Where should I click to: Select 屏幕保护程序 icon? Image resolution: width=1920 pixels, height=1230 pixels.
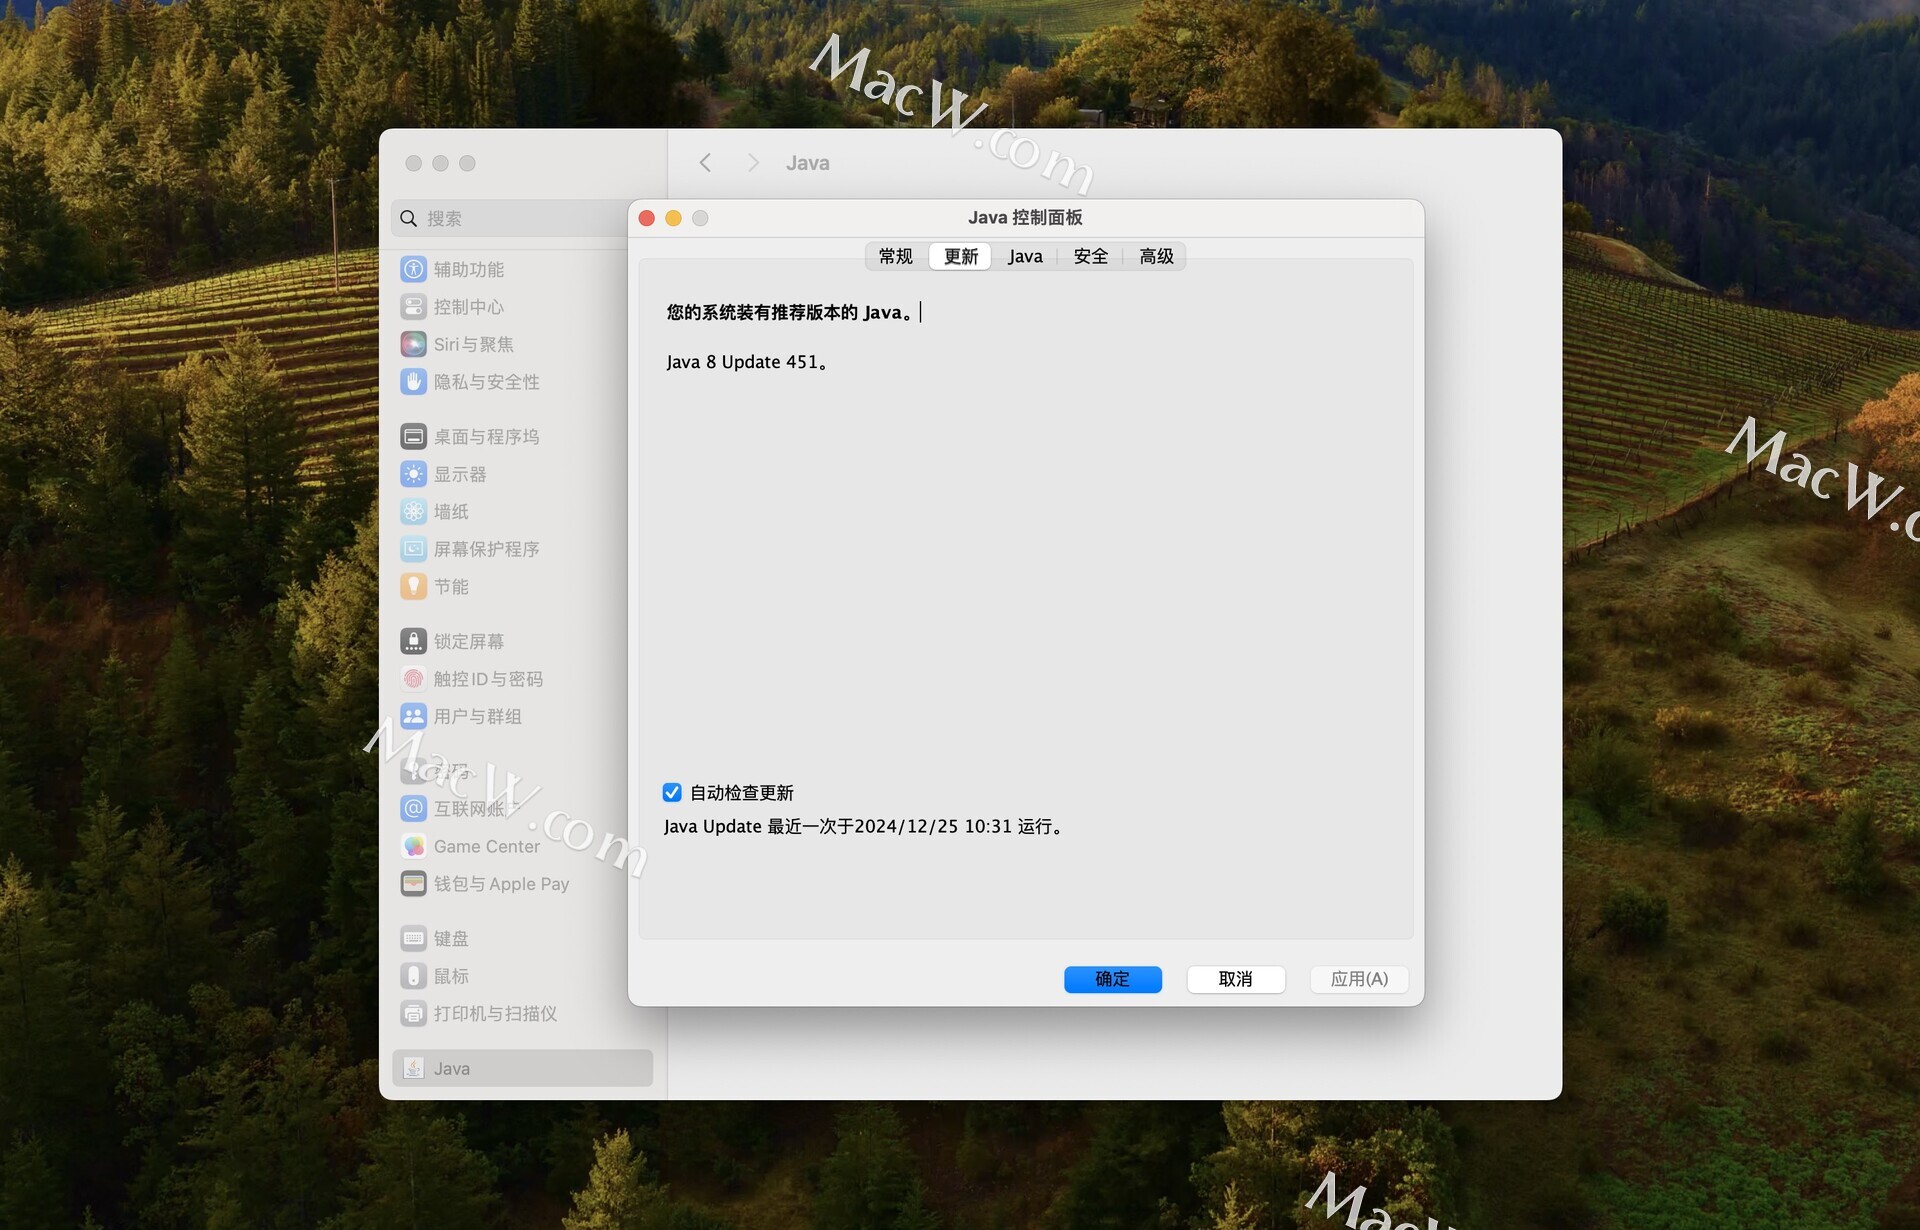tap(413, 549)
